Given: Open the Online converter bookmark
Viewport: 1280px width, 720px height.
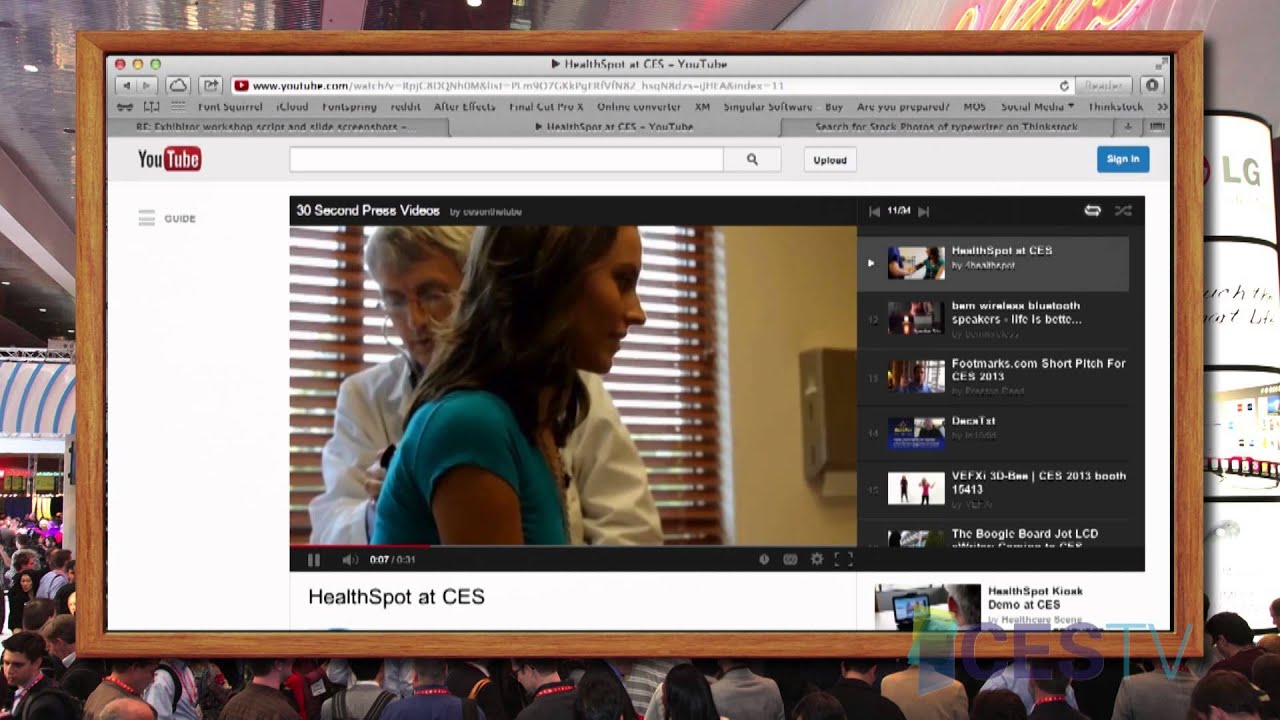Looking at the screenshot, I should point(639,107).
